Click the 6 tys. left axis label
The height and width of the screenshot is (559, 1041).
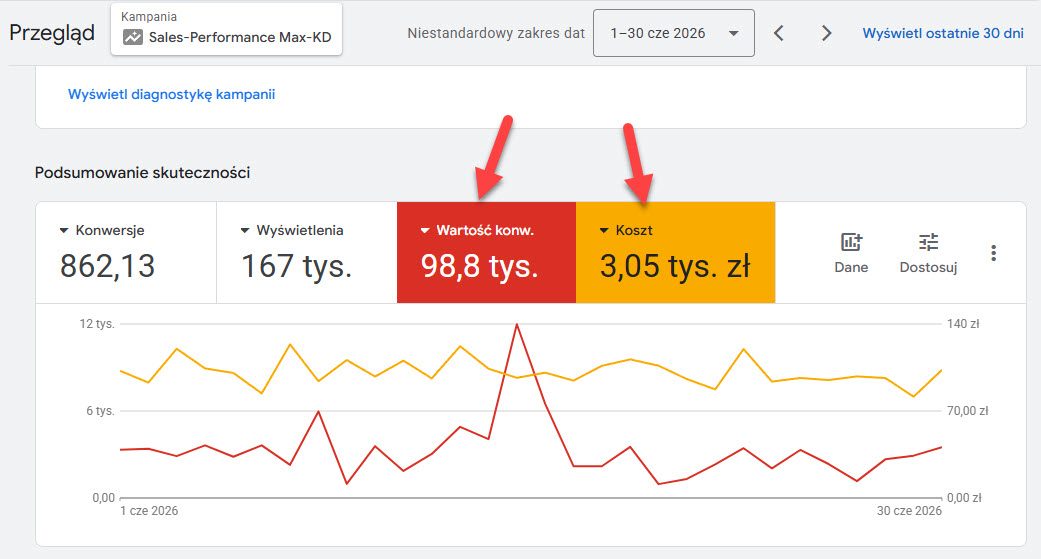(100, 411)
